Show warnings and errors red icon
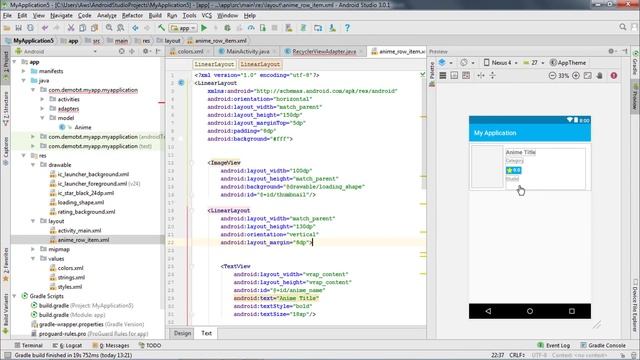 pos(614,76)
